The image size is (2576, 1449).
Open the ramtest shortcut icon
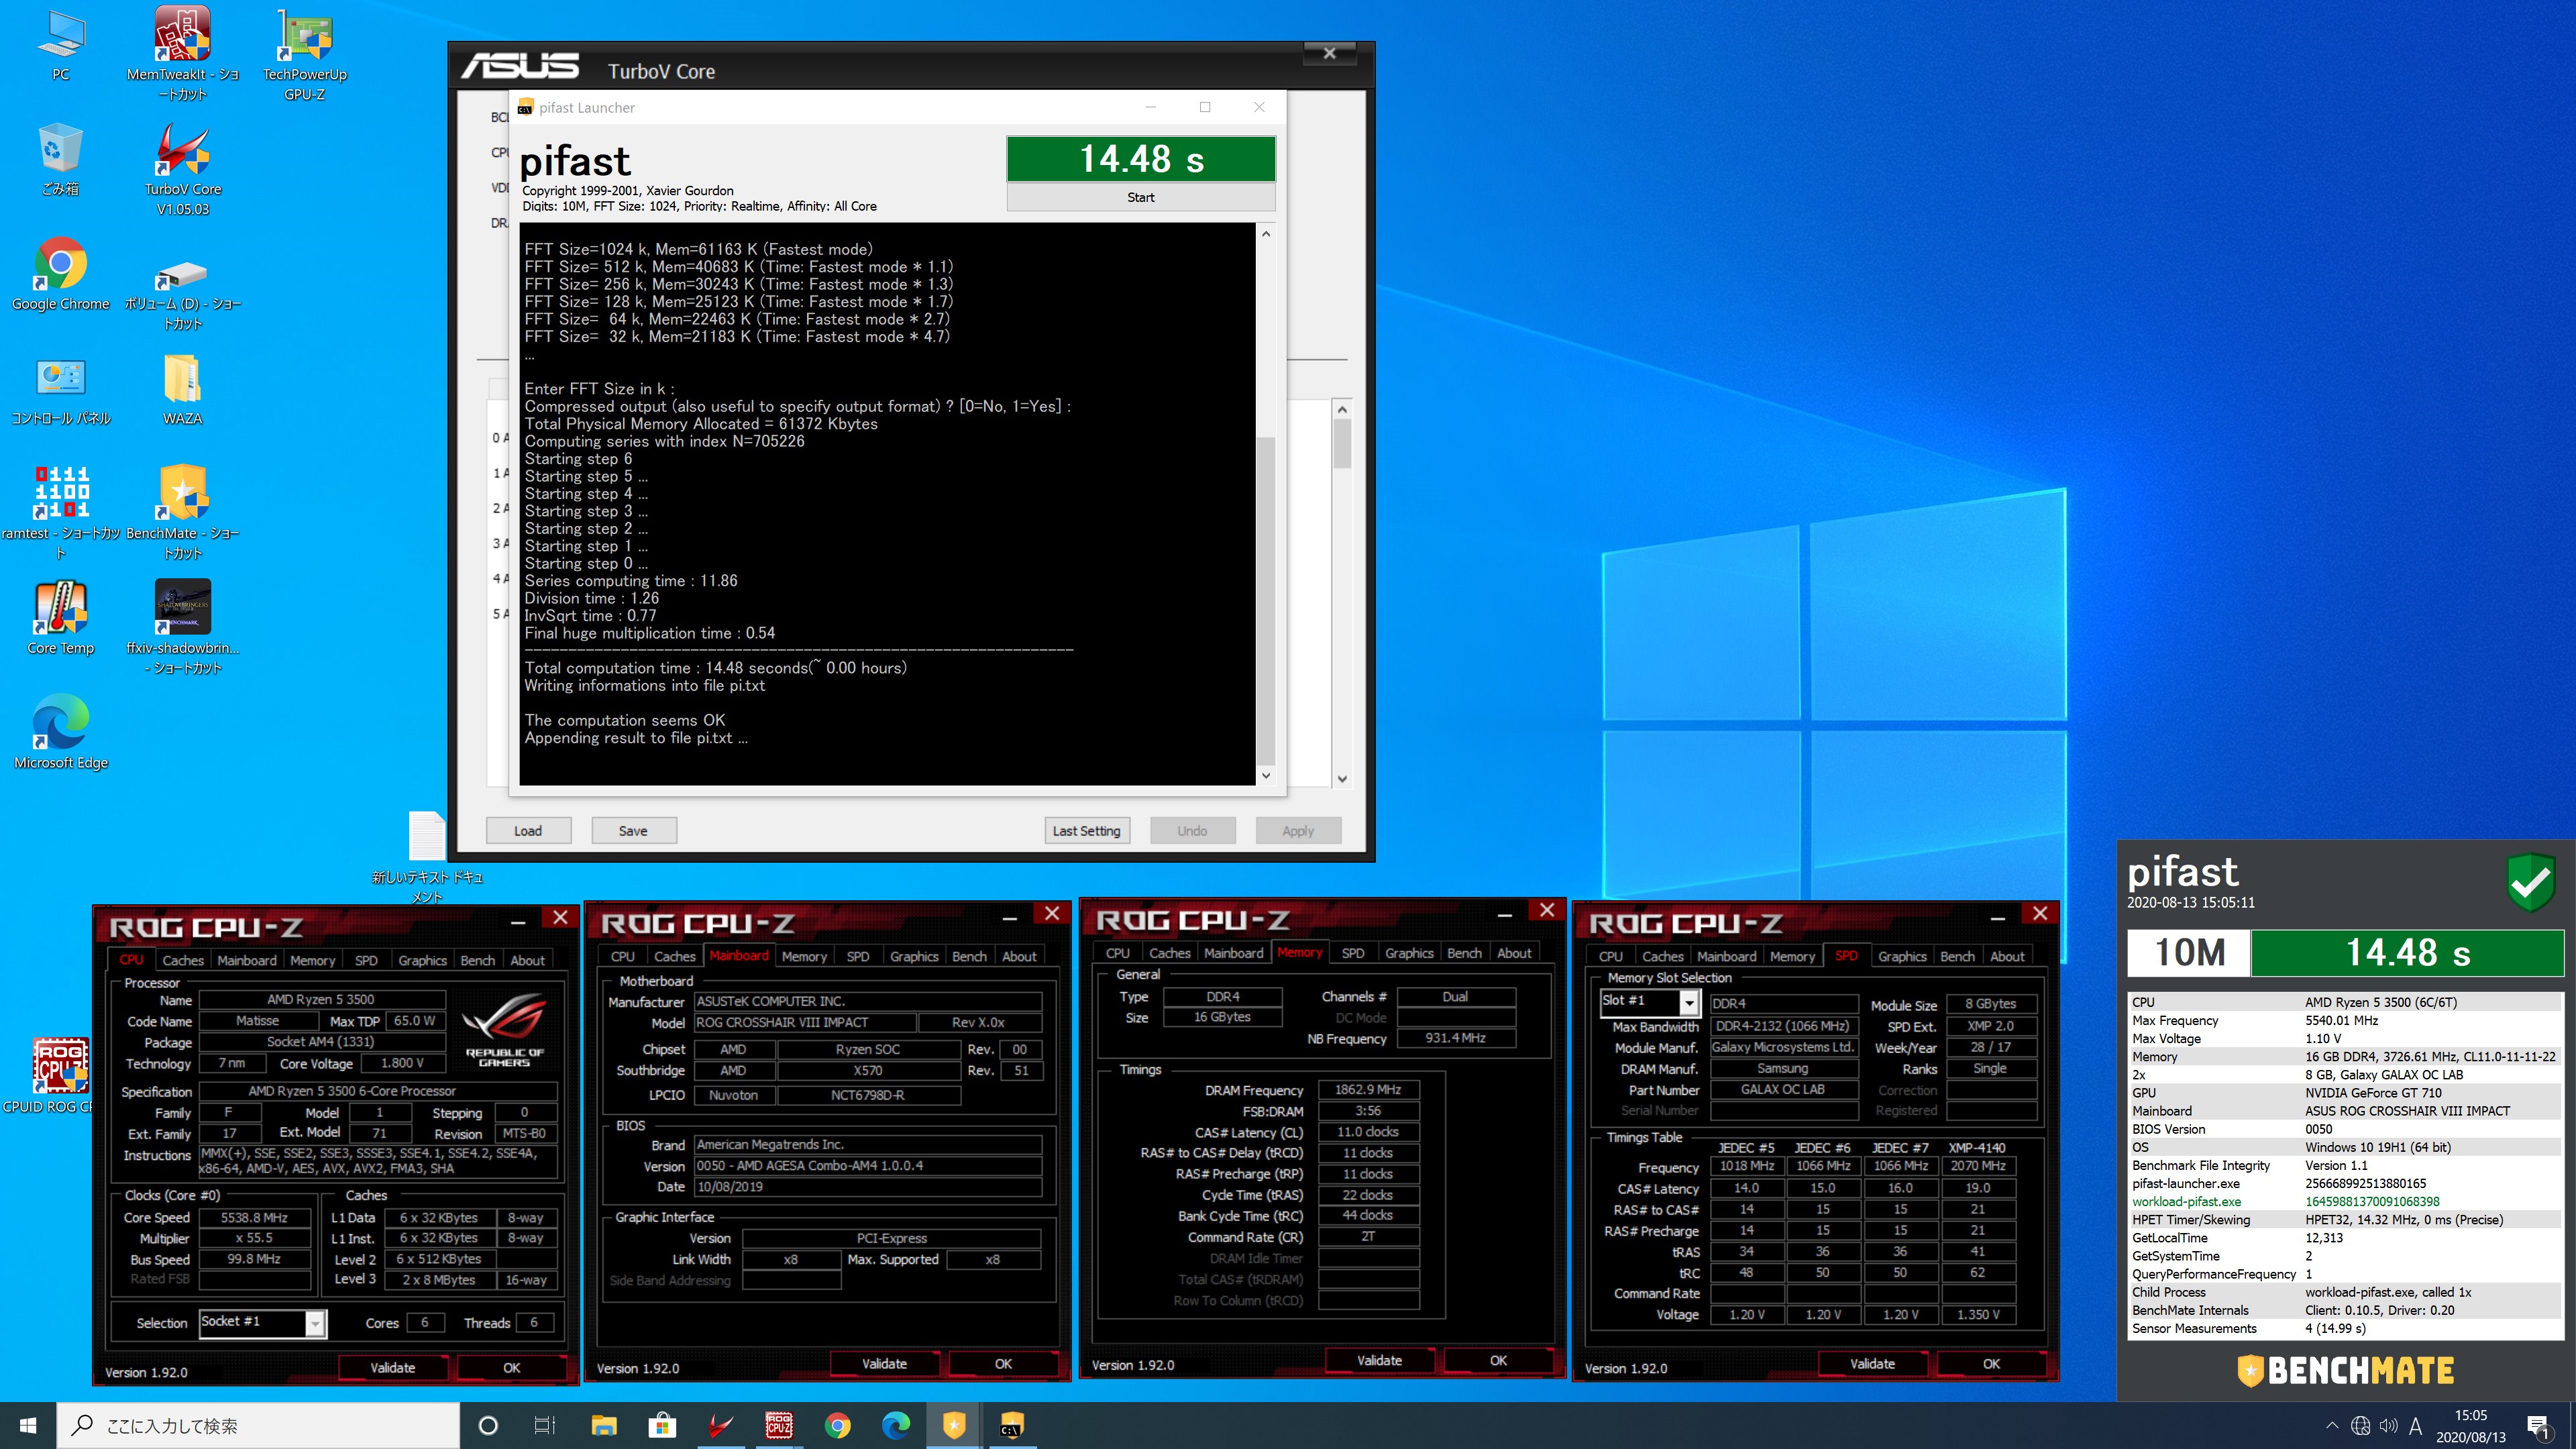click(x=61, y=512)
